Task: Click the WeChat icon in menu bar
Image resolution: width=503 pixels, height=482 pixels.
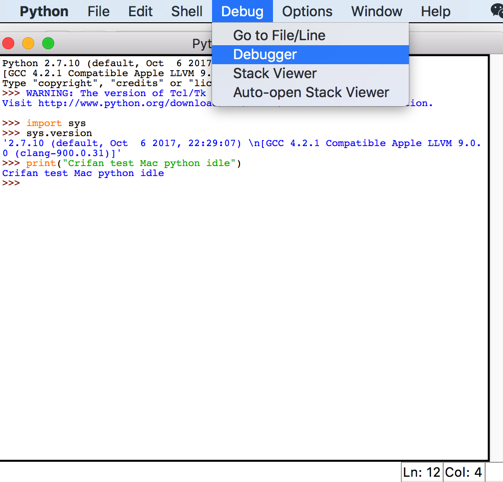Action: pos(497,11)
